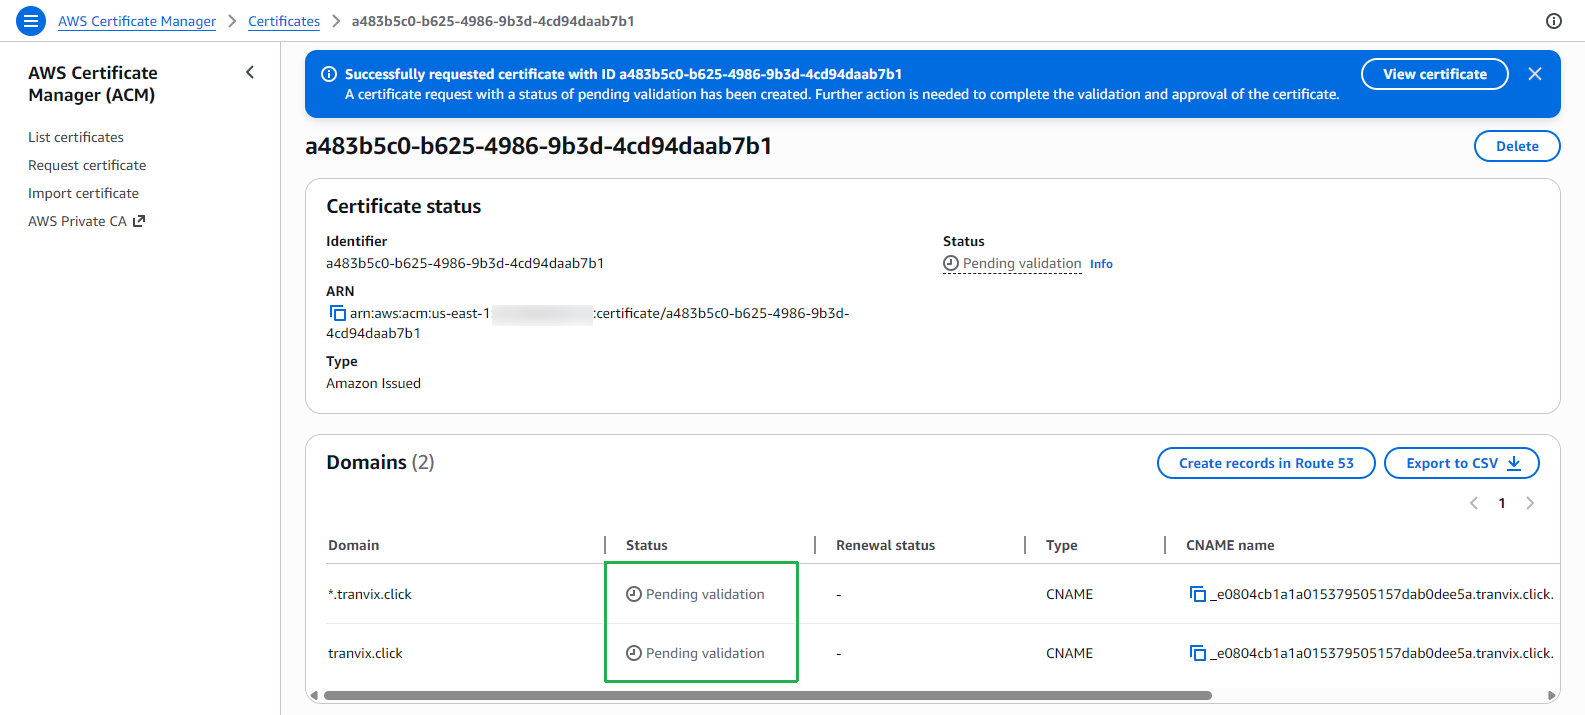Export domains to CSV
Viewport: 1585px width, 715px height.
tap(1462, 463)
